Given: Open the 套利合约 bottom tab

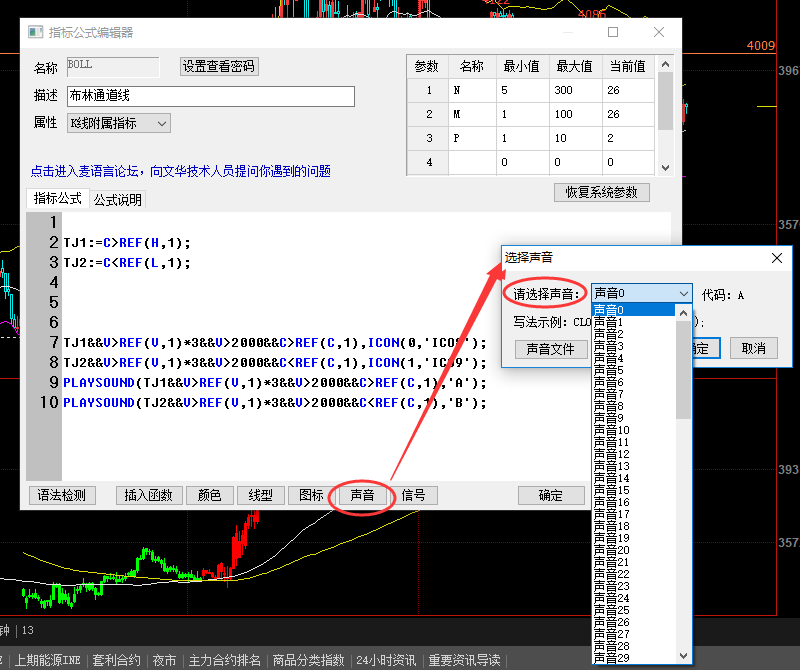Looking at the screenshot, I should tap(116, 660).
